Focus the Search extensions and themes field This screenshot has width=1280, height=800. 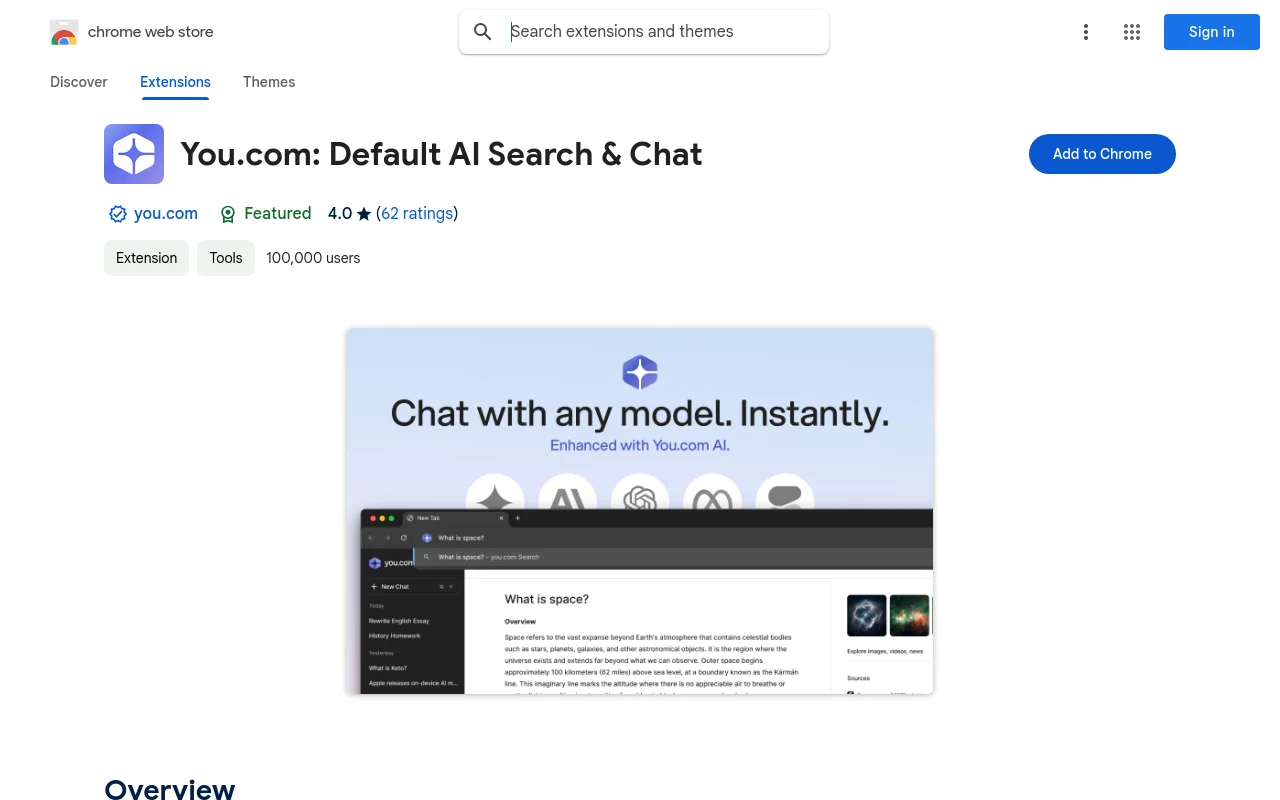tap(660, 32)
